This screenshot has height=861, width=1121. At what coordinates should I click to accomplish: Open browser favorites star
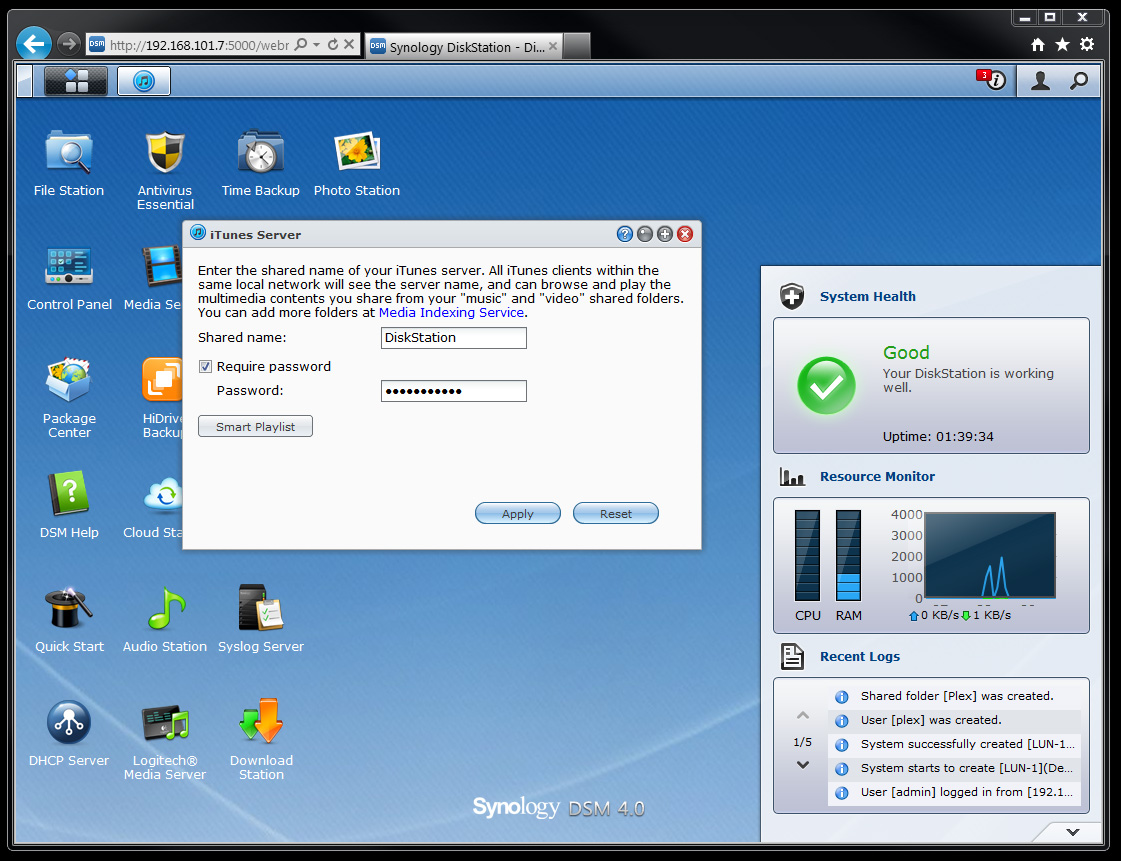click(x=1063, y=44)
